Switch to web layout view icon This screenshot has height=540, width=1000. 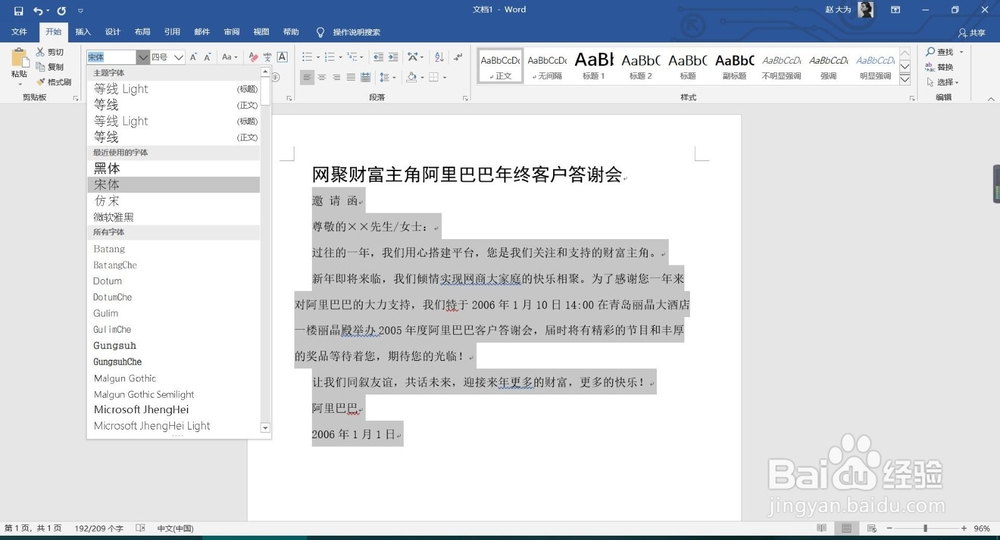point(871,528)
